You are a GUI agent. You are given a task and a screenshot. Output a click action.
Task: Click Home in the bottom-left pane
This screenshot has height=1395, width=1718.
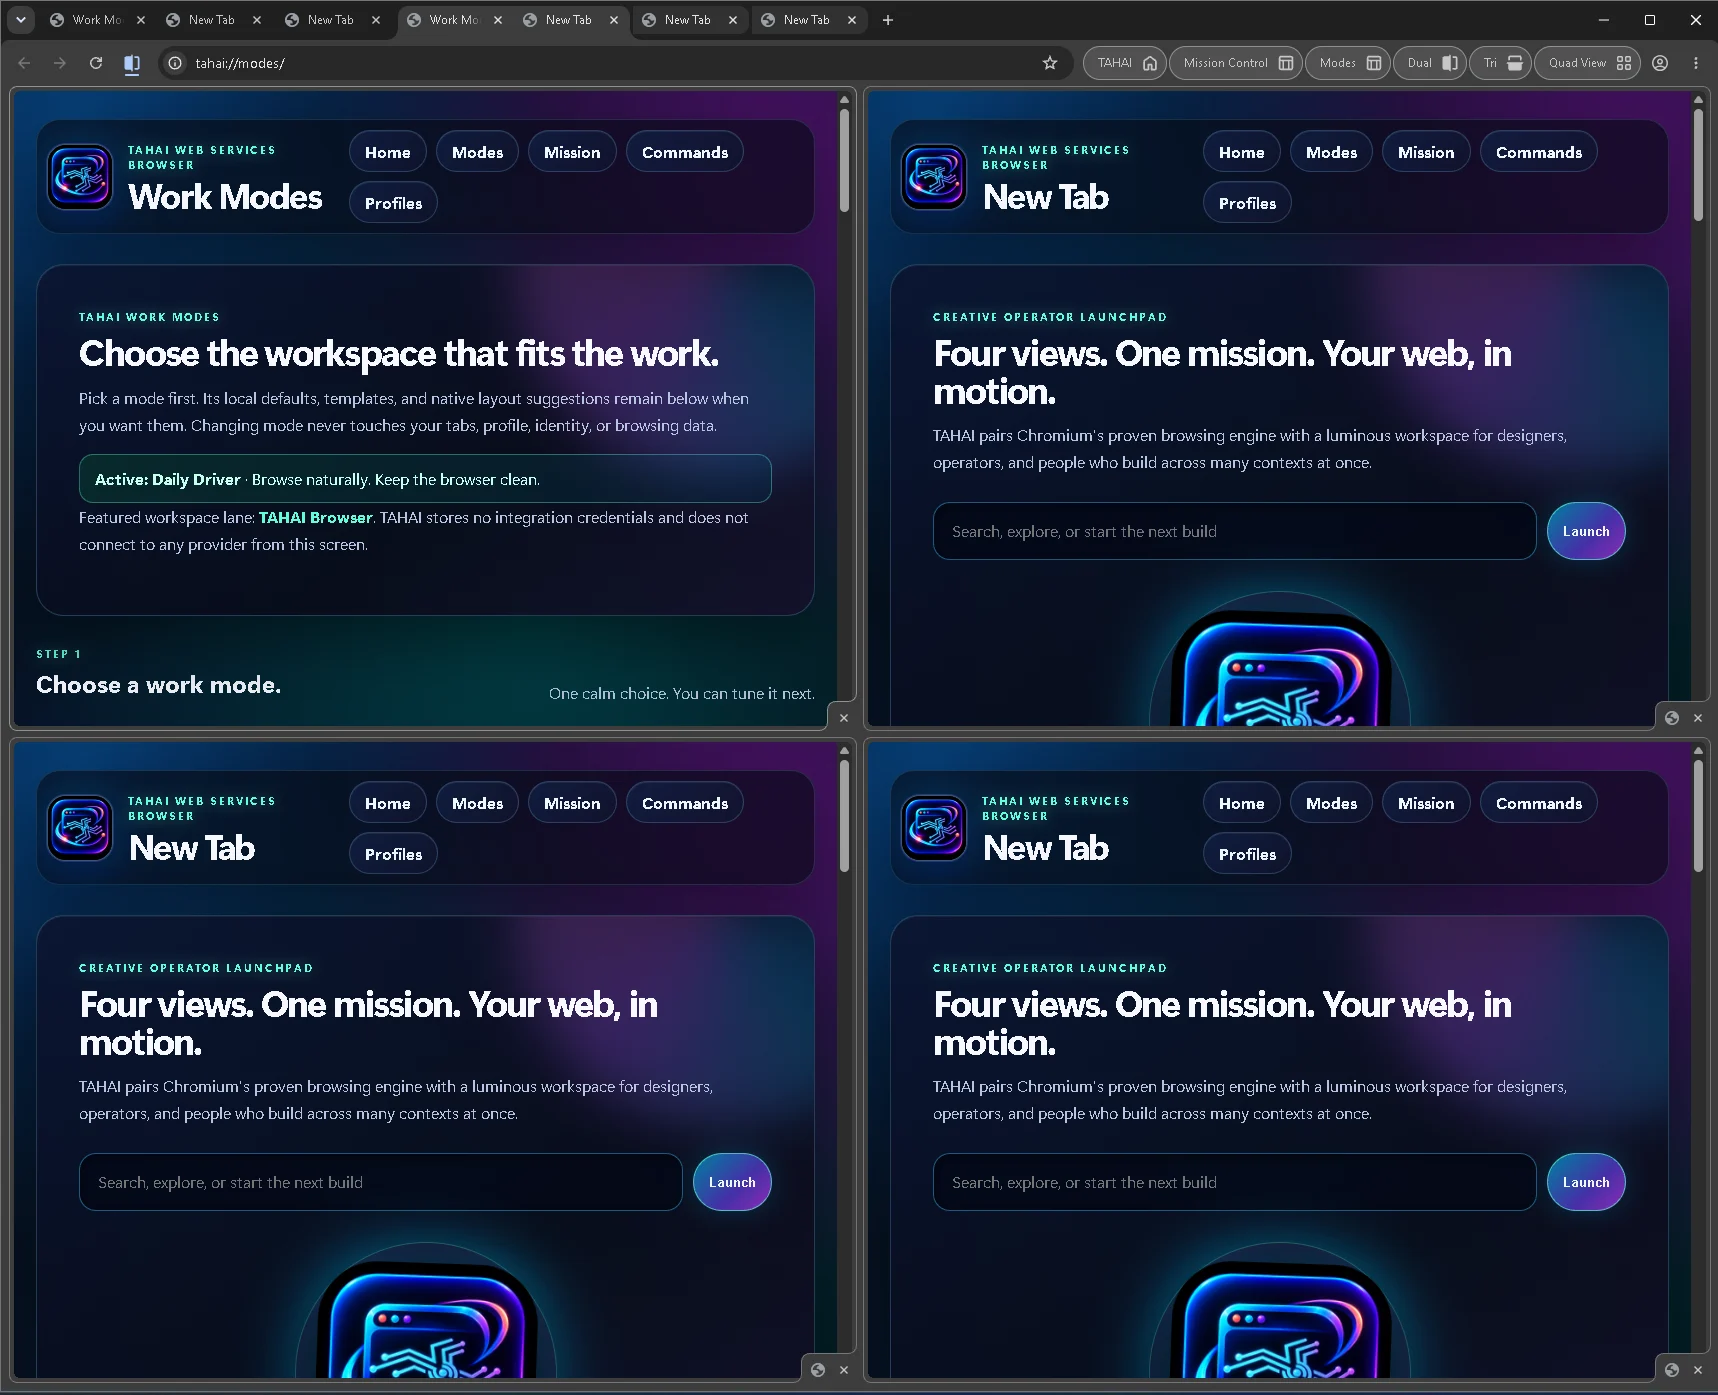(x=388, y=803)
